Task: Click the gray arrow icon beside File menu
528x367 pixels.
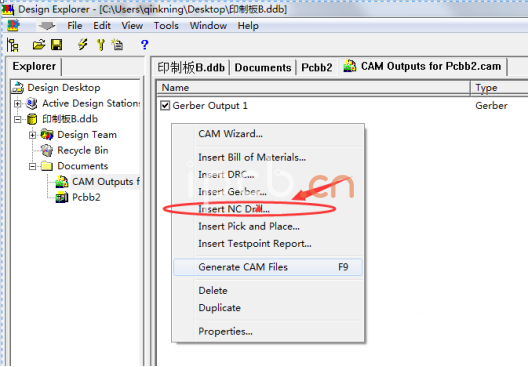Action: [x=46, y=26]
